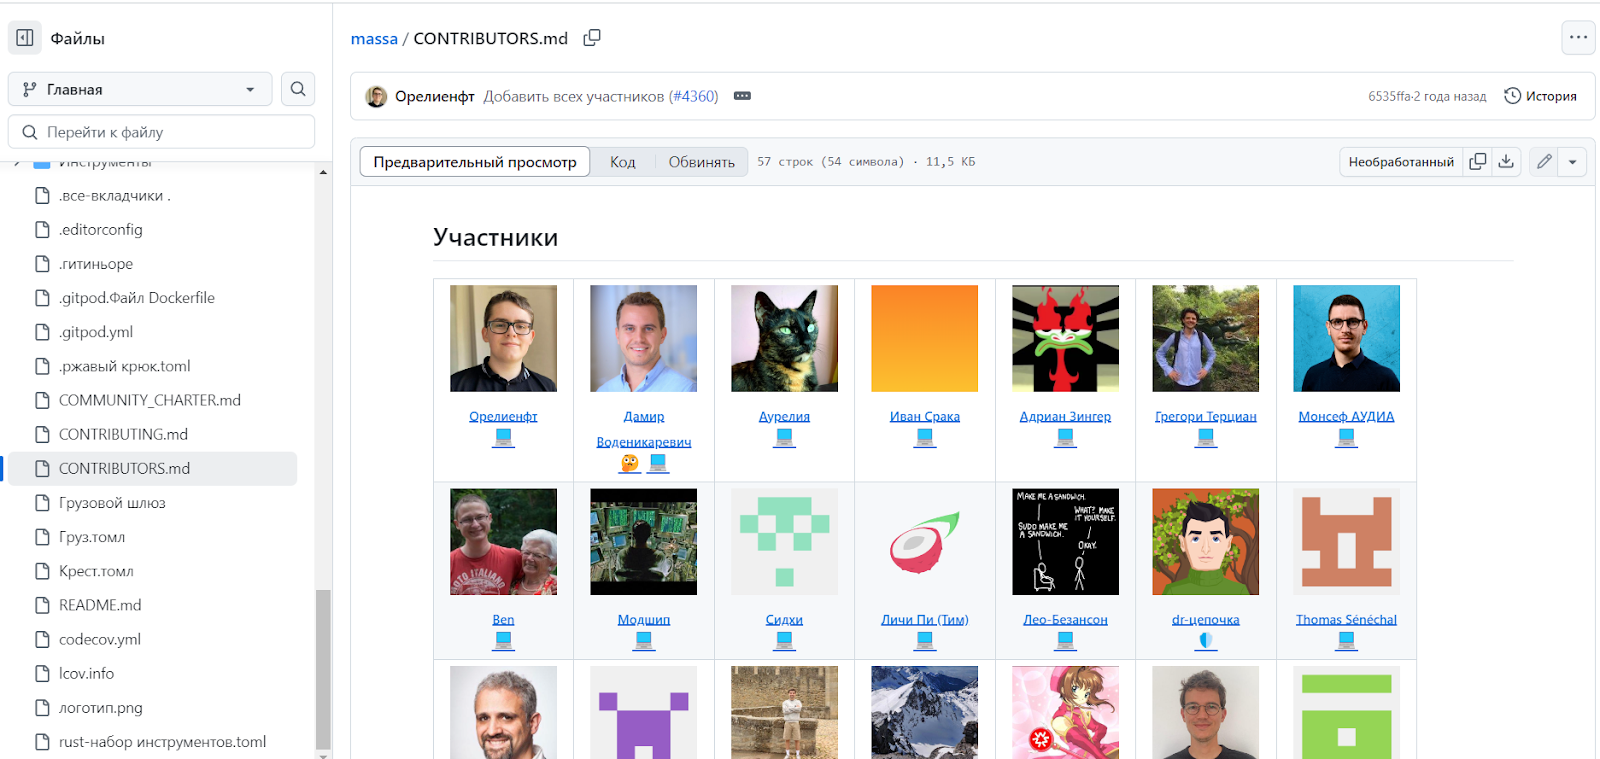The width and height of the screenshot is (1600, 759).
Task: Download raw file icon
Action: pos(1506,161)
